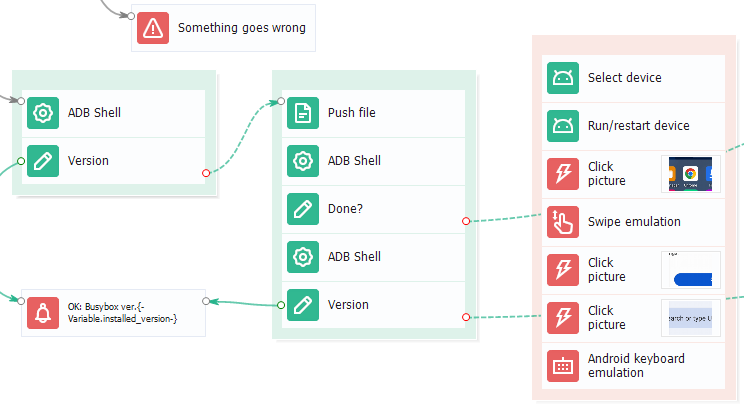
Task: Select the Something goes wrong label
Action: (x=241, y=28)
